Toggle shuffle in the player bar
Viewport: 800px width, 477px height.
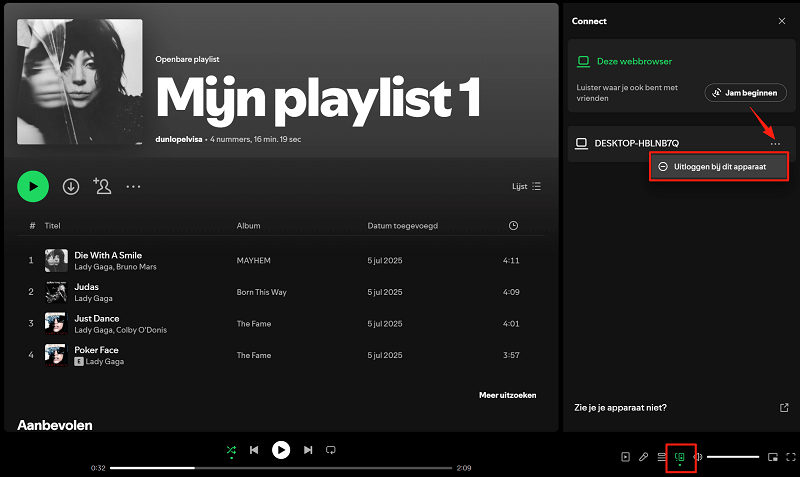pyautogui.click(x=231, y=450)
